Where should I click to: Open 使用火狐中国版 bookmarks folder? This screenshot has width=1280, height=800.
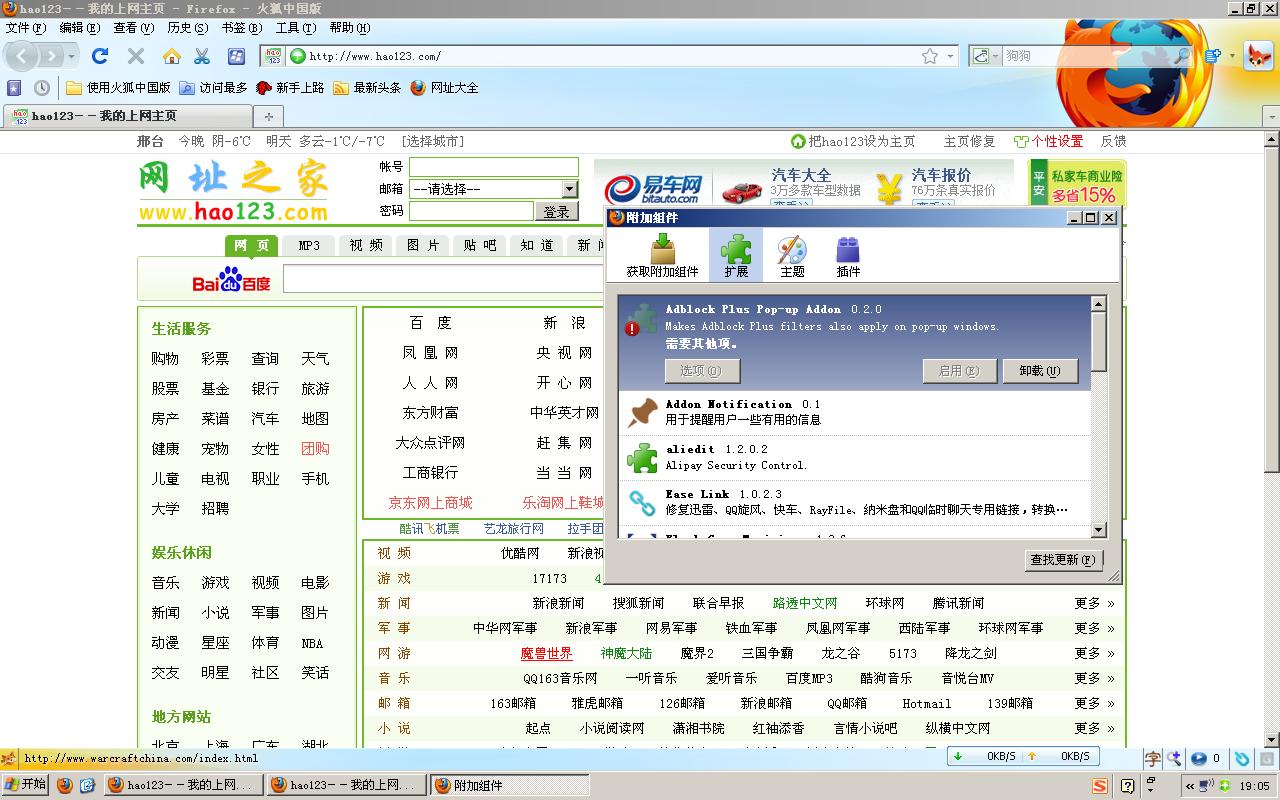point(118,87)
